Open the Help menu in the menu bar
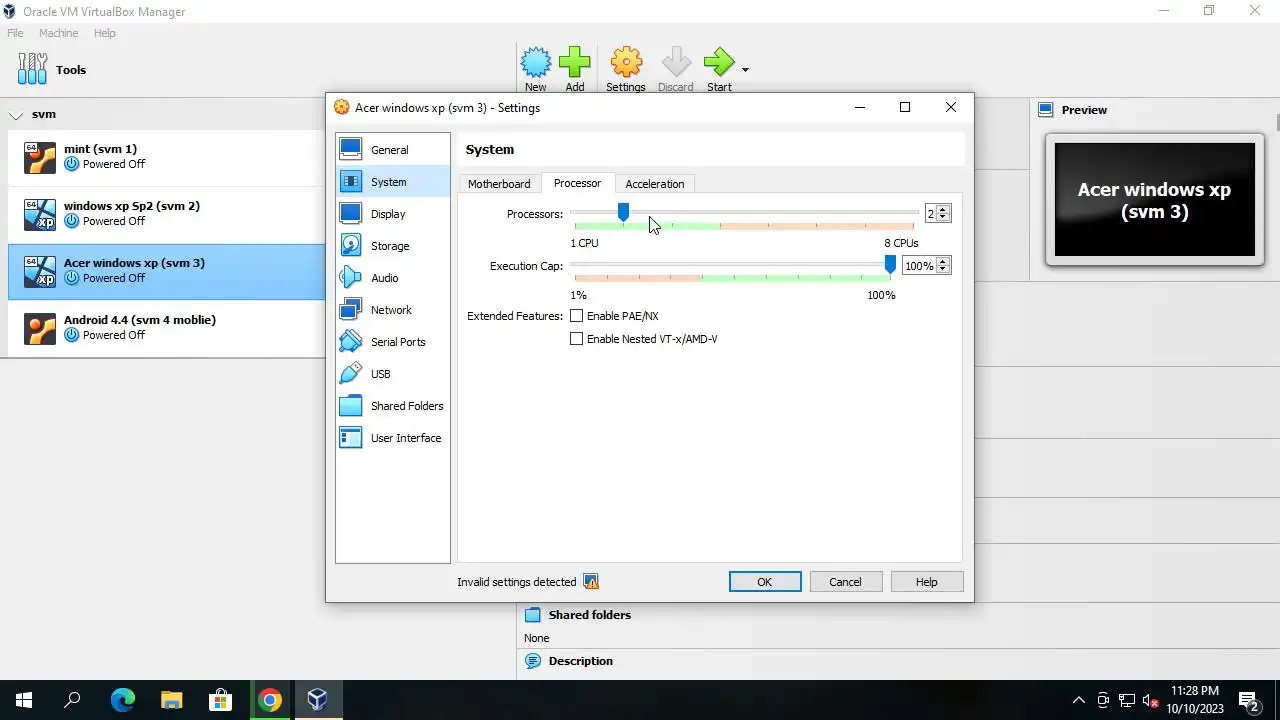This screenshot has height=720, width=1280. (105, 33)
